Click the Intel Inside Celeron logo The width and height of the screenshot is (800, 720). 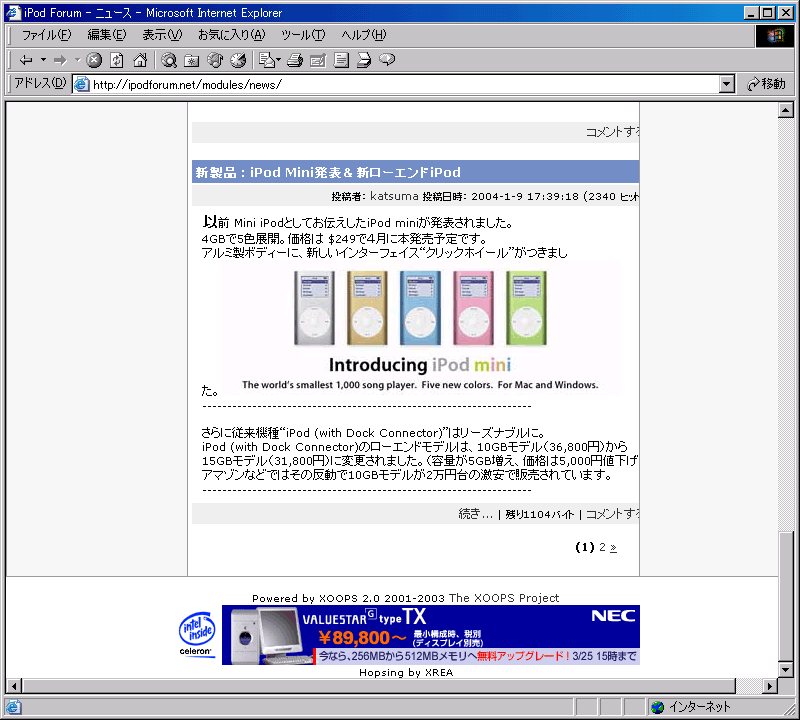click(197, 634)
